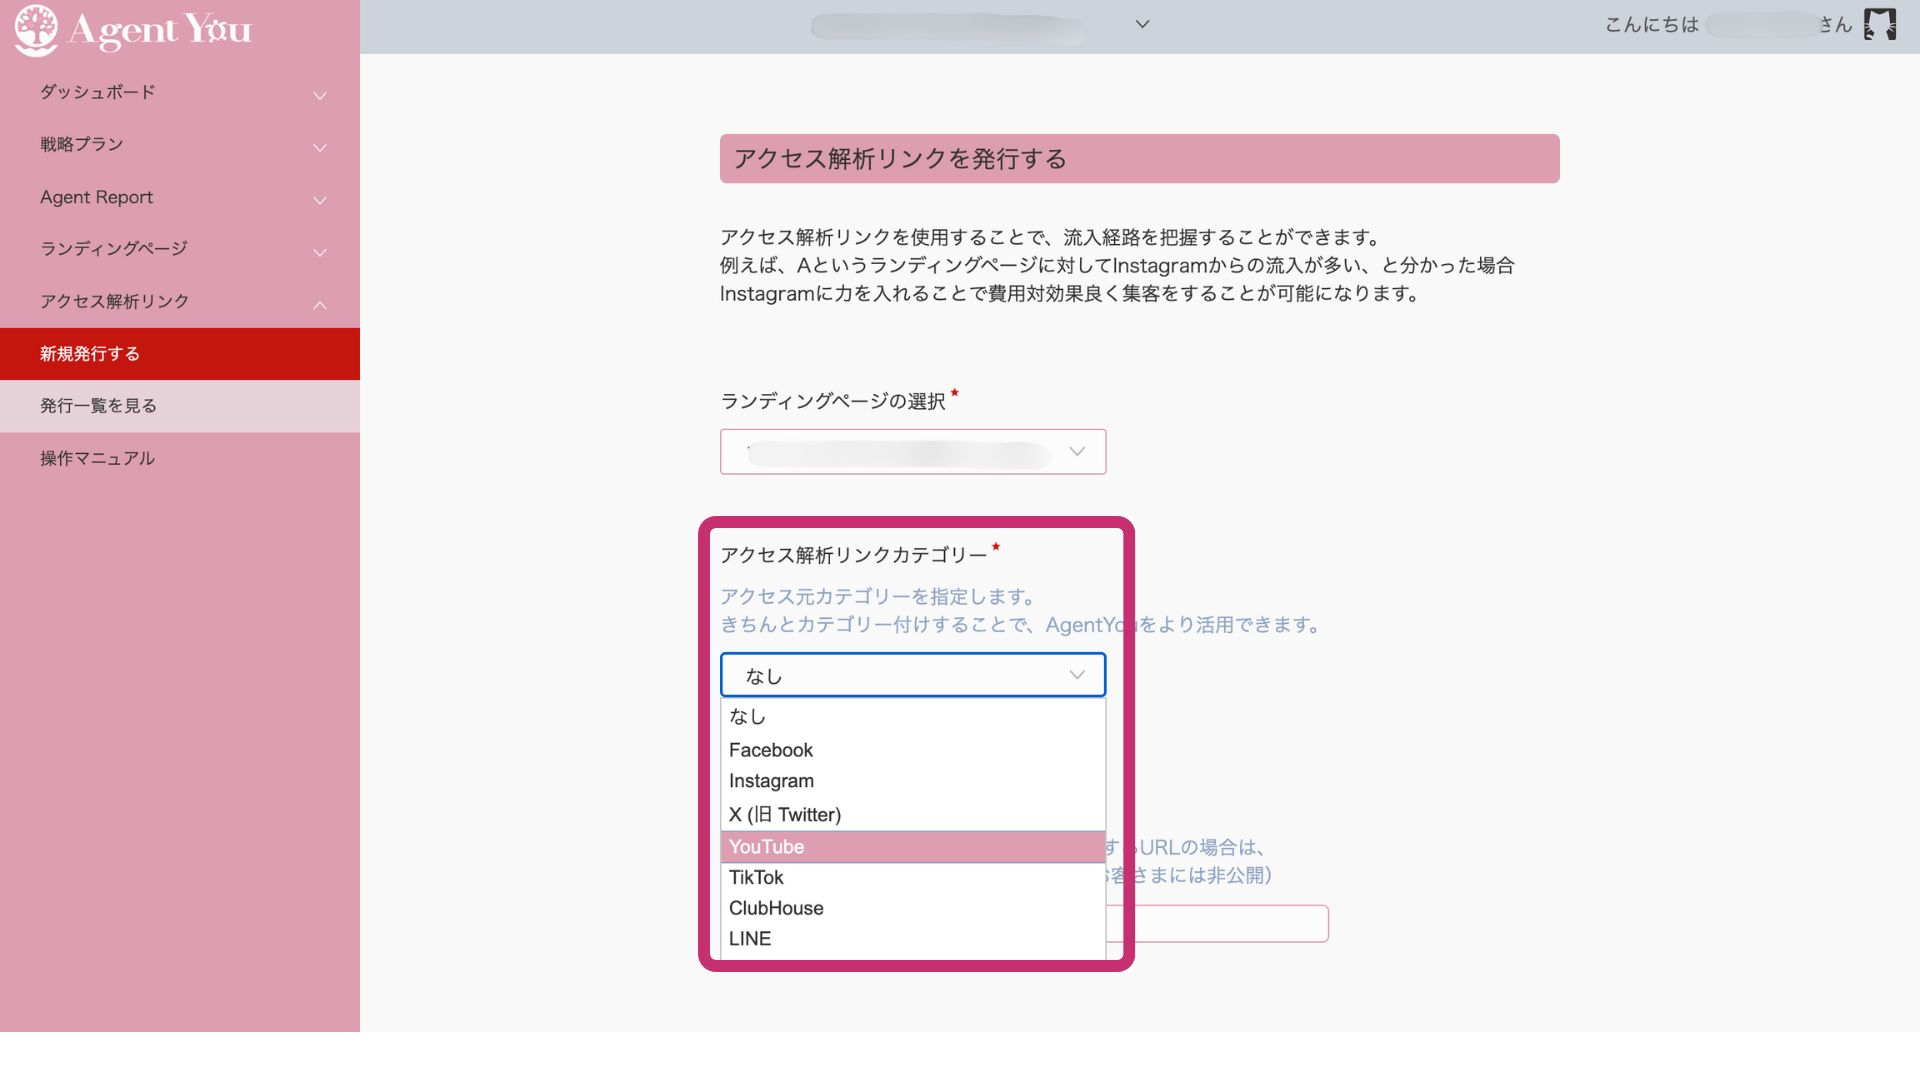Click the Agent You tree logo
Viewport: 1920px width, 1080px height.
click(x=36, y=30)
